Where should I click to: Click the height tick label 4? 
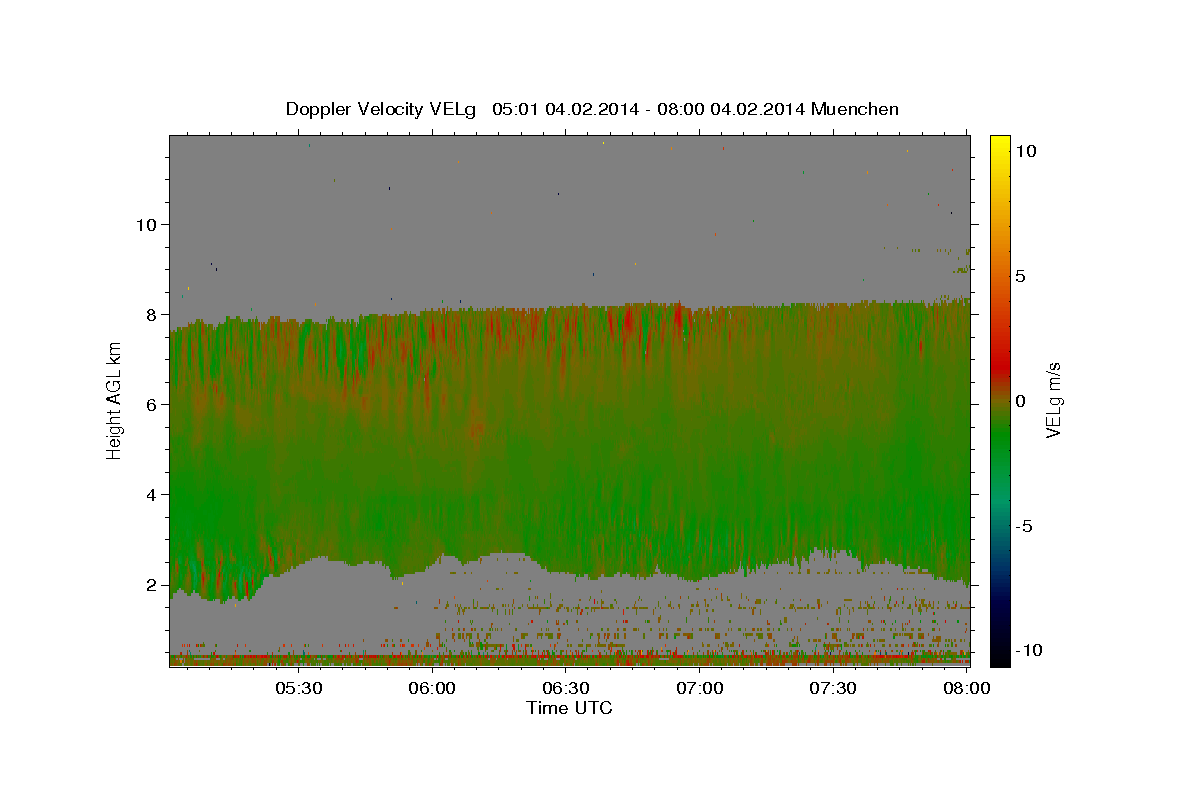(151, 494)
